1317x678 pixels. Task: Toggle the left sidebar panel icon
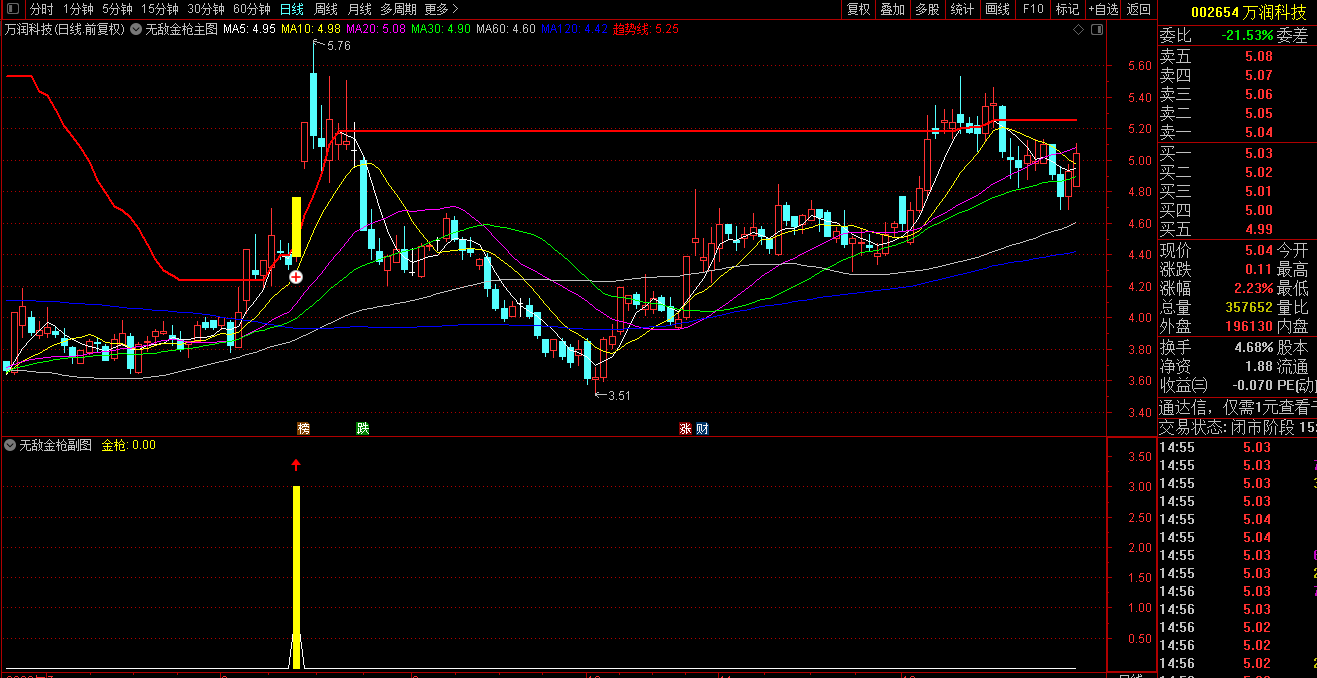coord(12,9)
